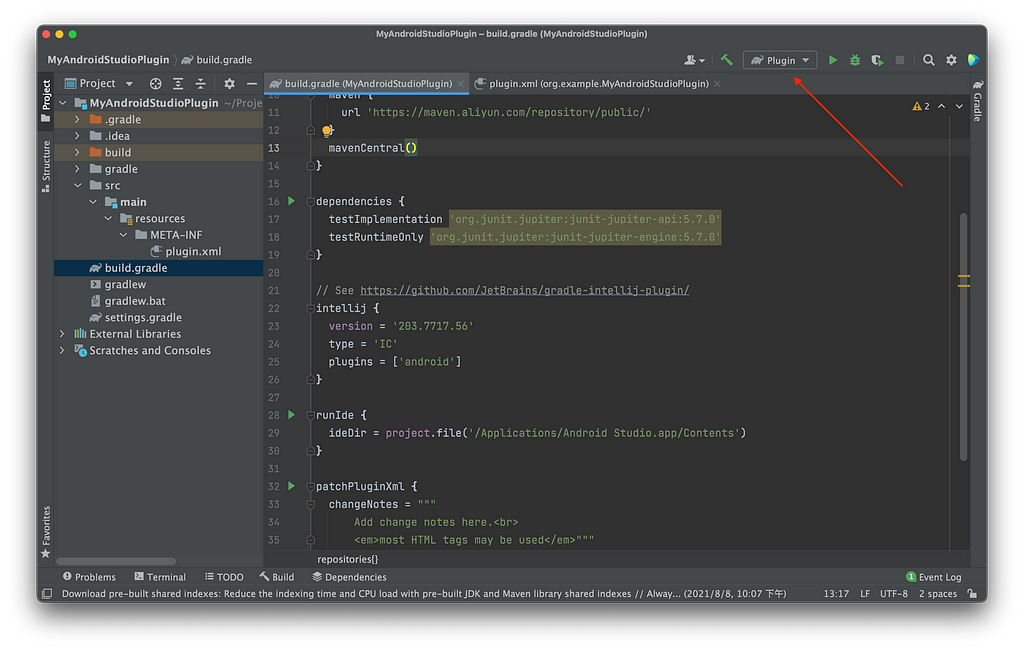Click the editor vertical scrollbar
The width and height of the screenshot is (1024, 651).
pyautogui.click(x=963, y=337)
